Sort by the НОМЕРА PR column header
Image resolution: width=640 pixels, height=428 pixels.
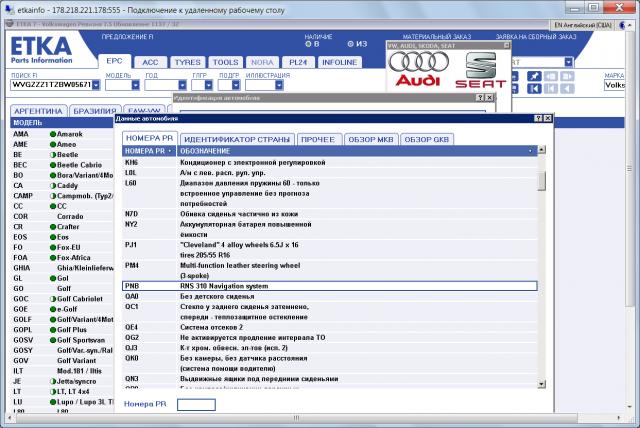(149, 151)
